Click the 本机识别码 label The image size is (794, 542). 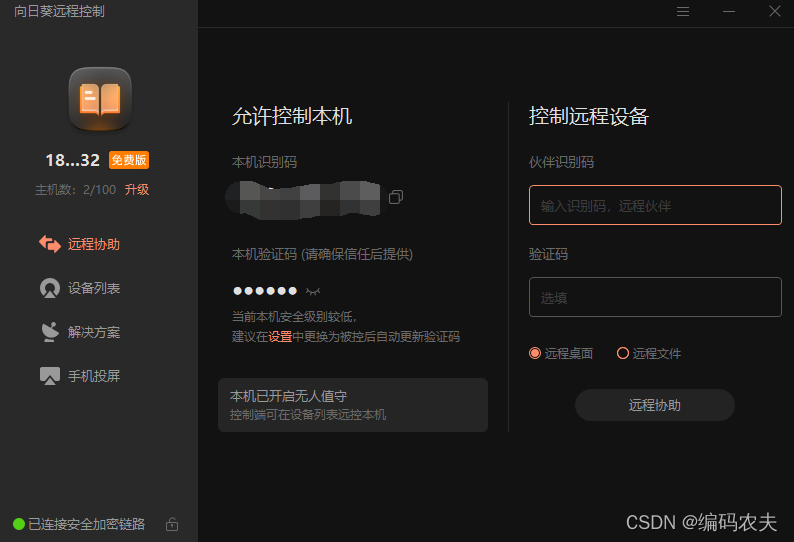point(264,162)
